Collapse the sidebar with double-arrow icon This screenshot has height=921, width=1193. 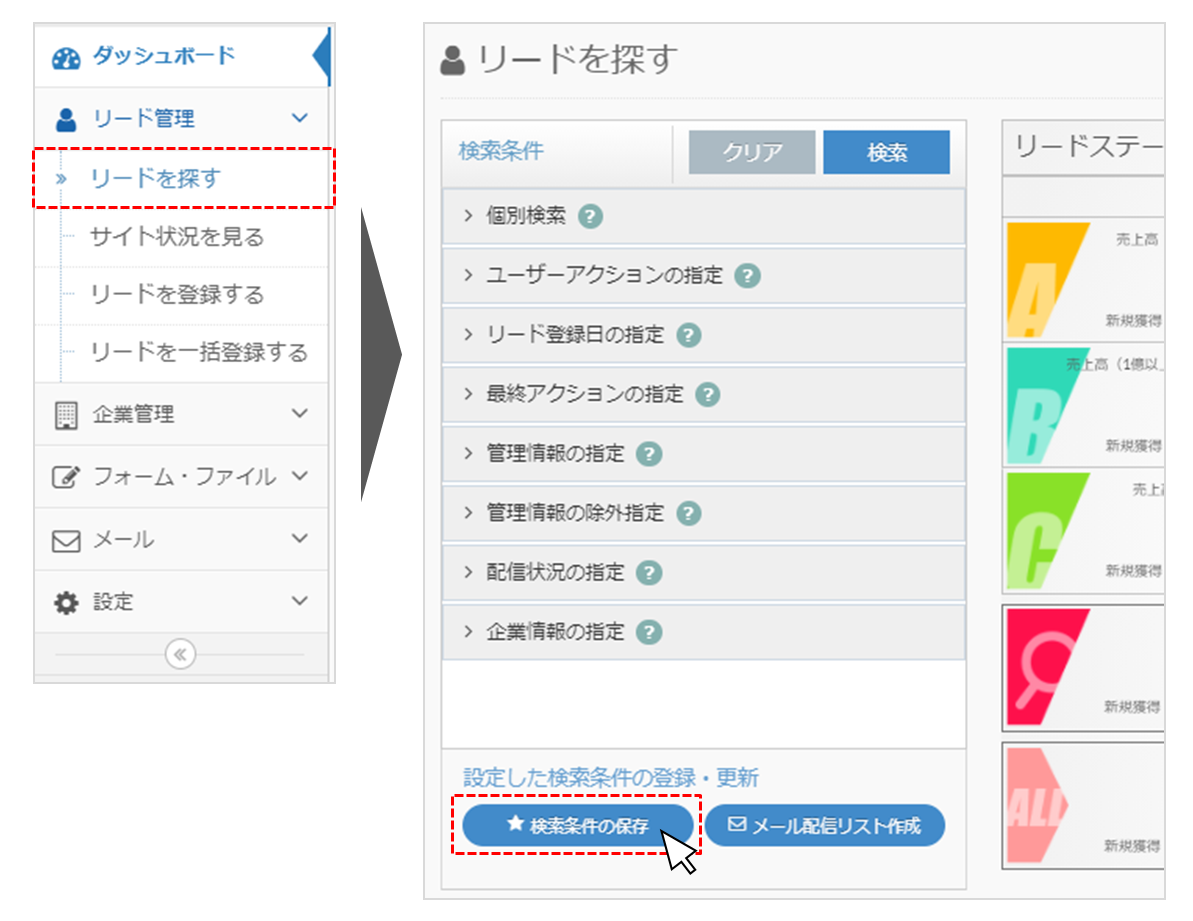[x=180, y=654]
